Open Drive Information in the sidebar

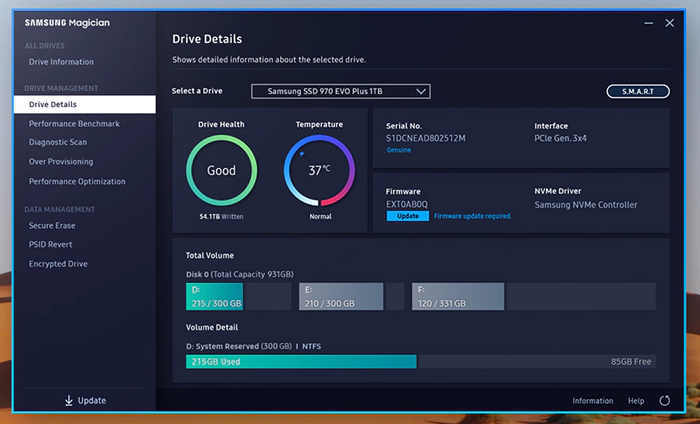[61, 62]
